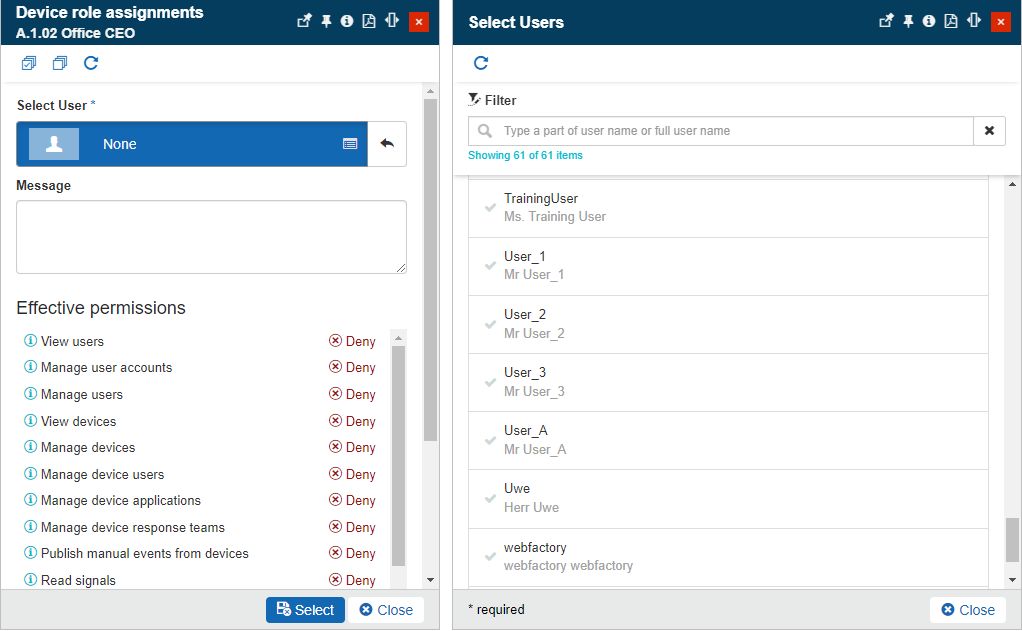Image resolution: width=1022 pixels, height=631 pixels.
Task: Check the TrainingUser entry
Action: click(490, 208)
